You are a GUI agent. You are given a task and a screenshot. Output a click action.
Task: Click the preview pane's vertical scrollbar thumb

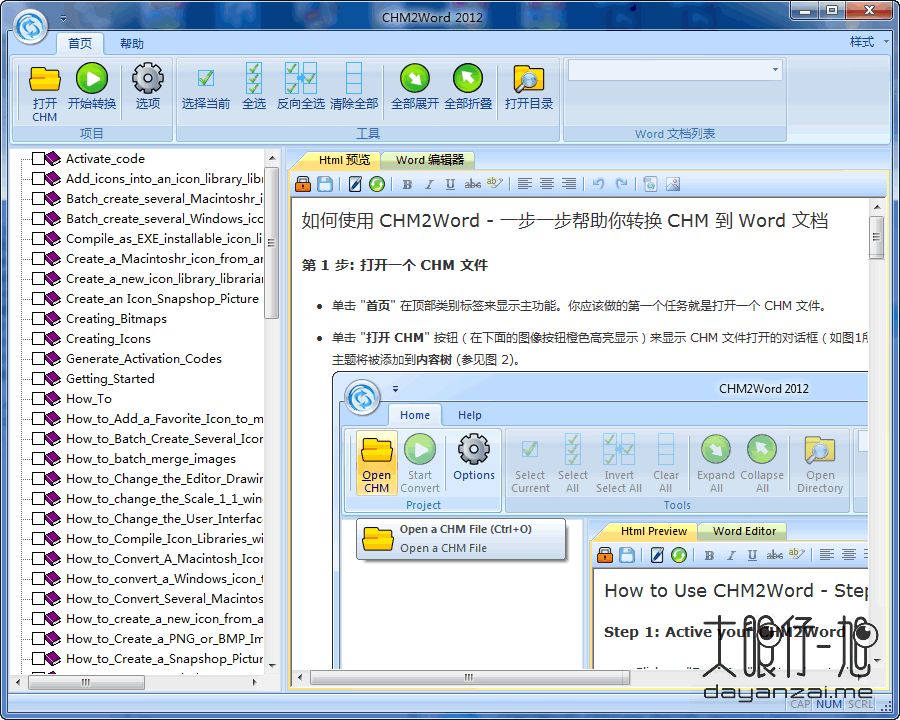[x=876, y=237]
